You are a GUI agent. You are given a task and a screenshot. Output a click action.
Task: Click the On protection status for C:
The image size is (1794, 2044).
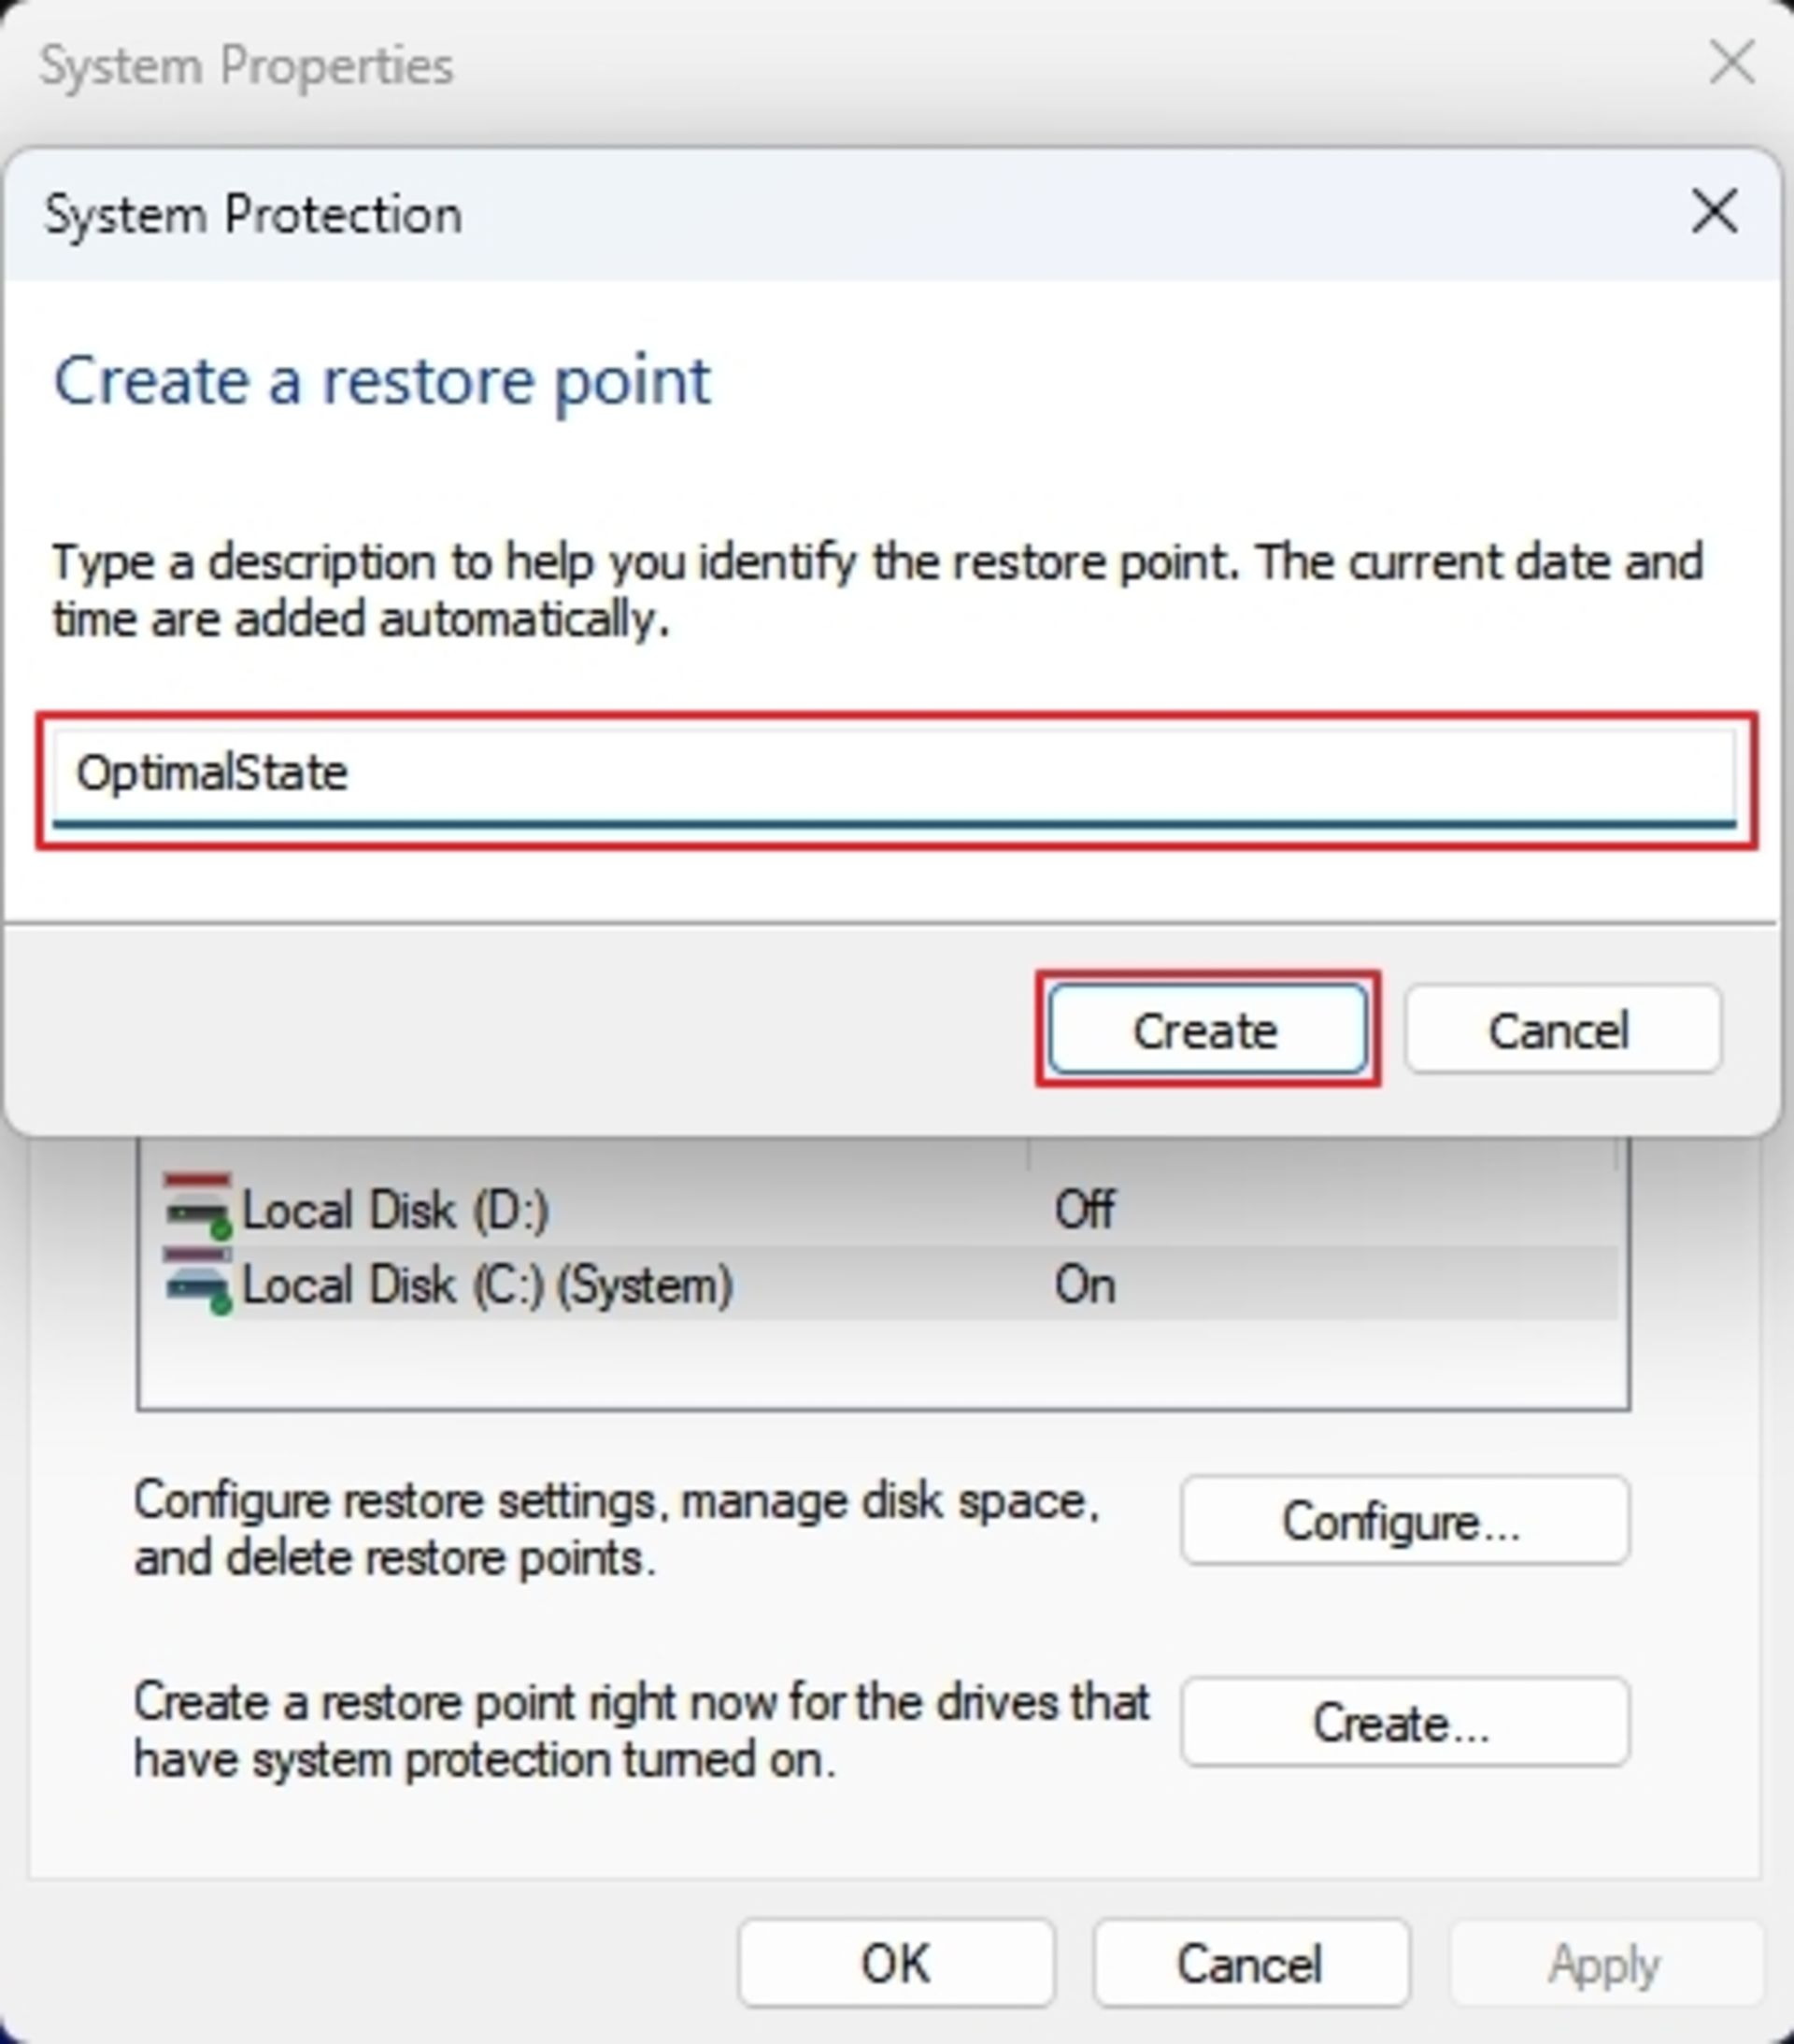click(x=1084, y=1284)
